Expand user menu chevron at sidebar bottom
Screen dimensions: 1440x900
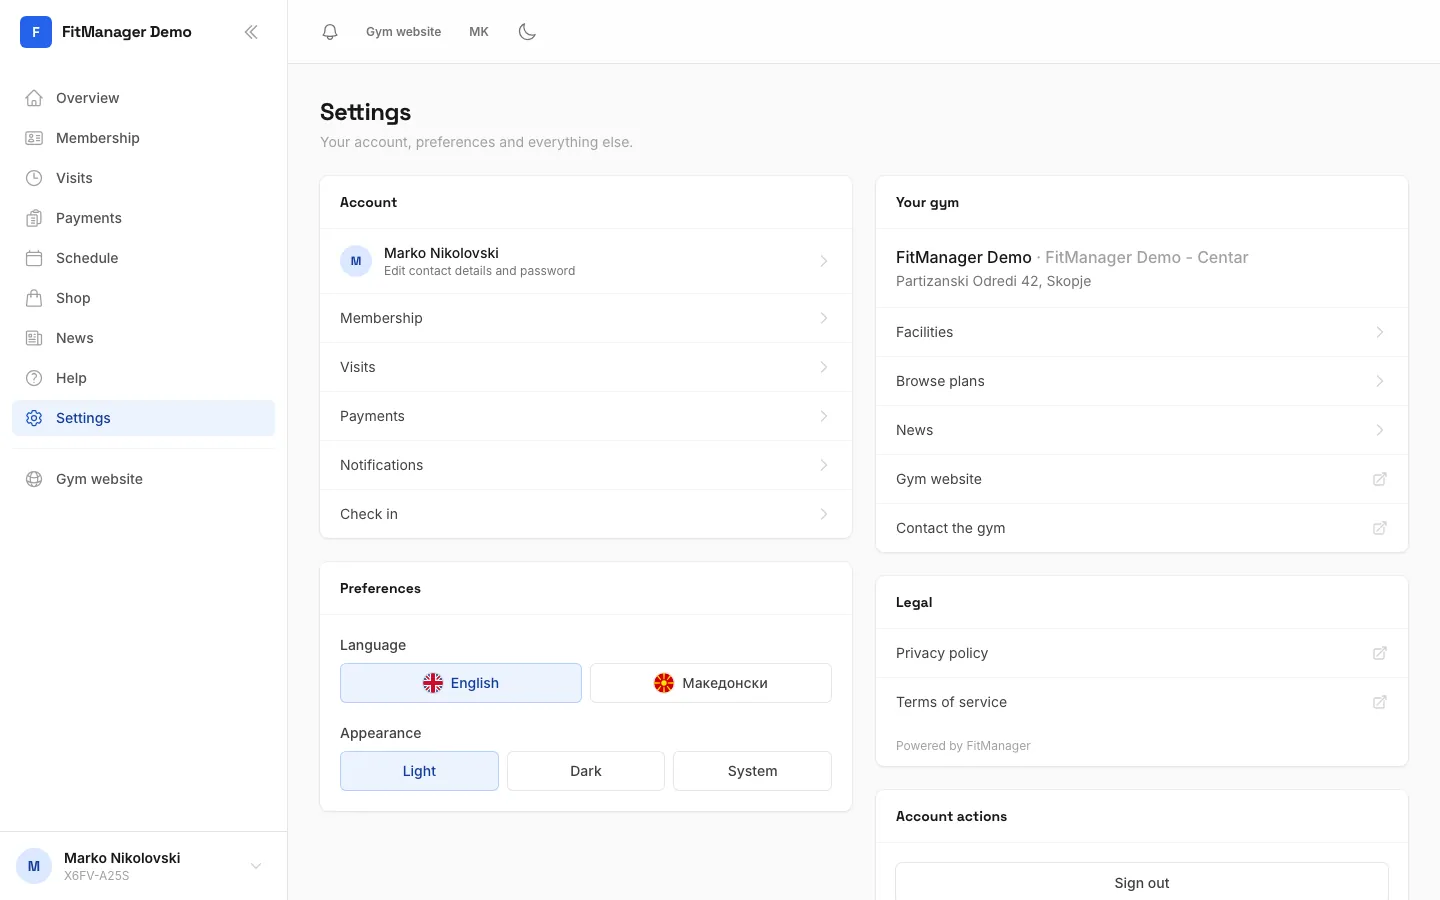click(256, 866)
